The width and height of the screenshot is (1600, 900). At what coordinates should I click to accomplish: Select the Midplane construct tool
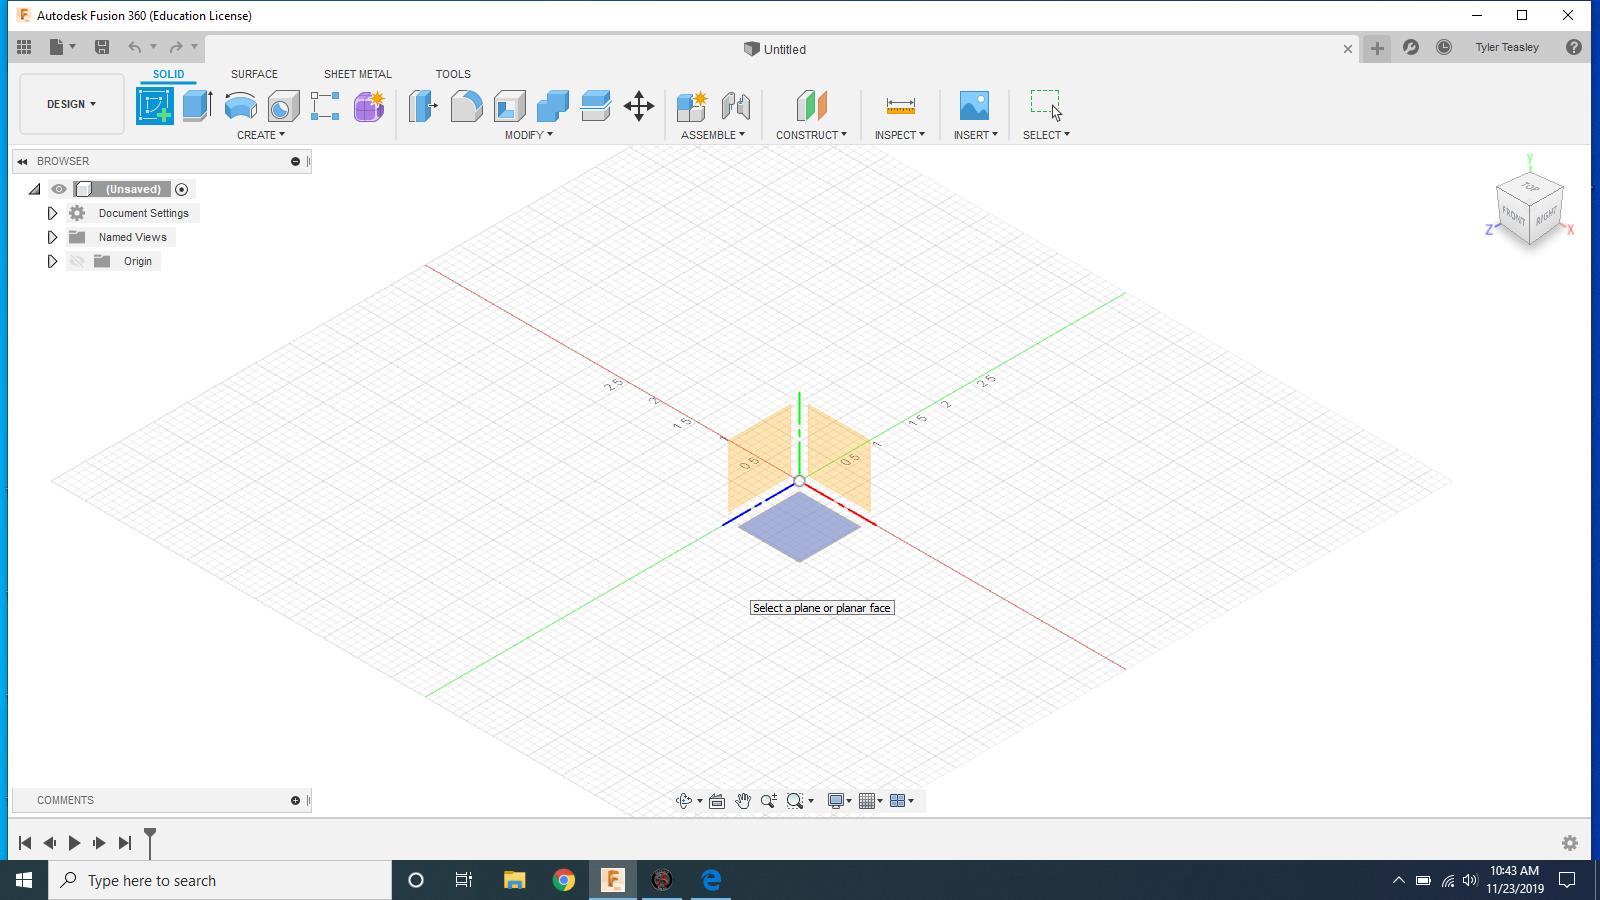point(811,105)
